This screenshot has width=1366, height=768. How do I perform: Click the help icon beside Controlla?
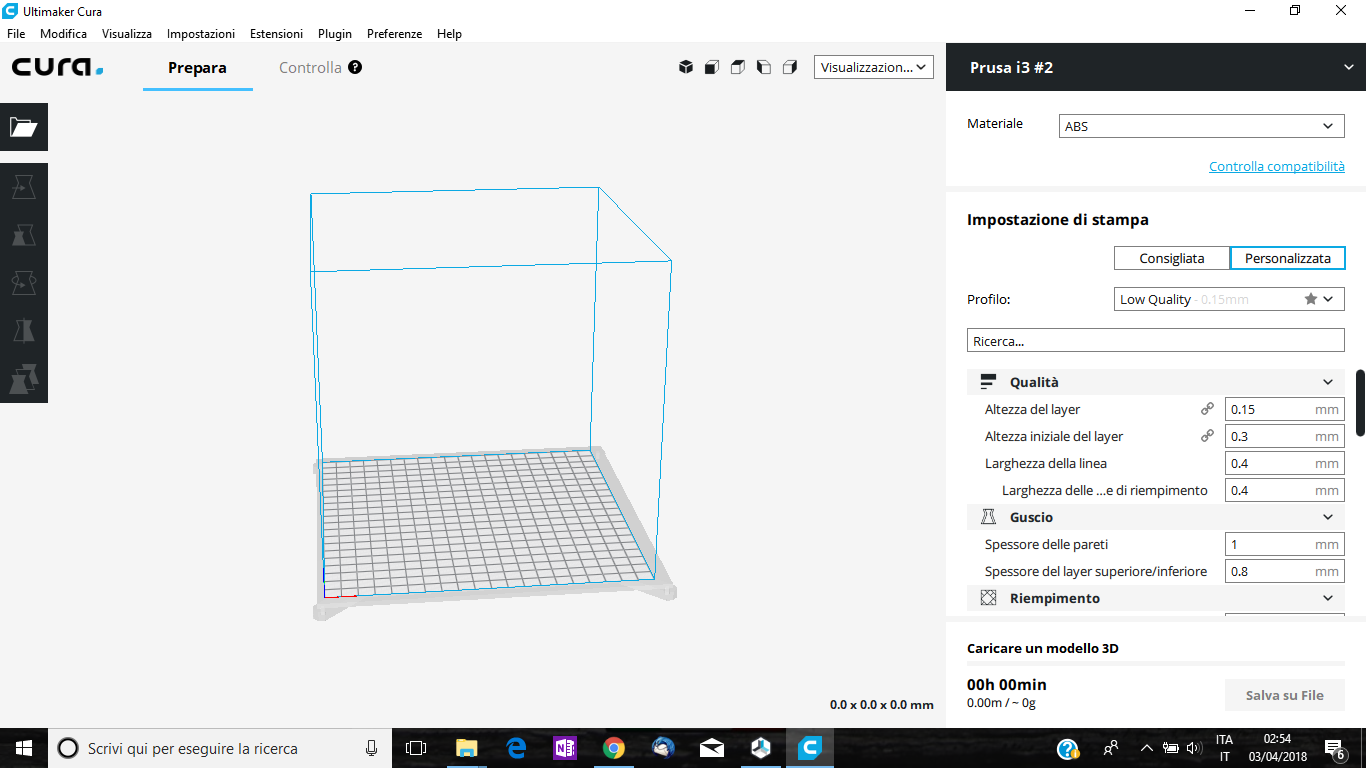(355, 67)
